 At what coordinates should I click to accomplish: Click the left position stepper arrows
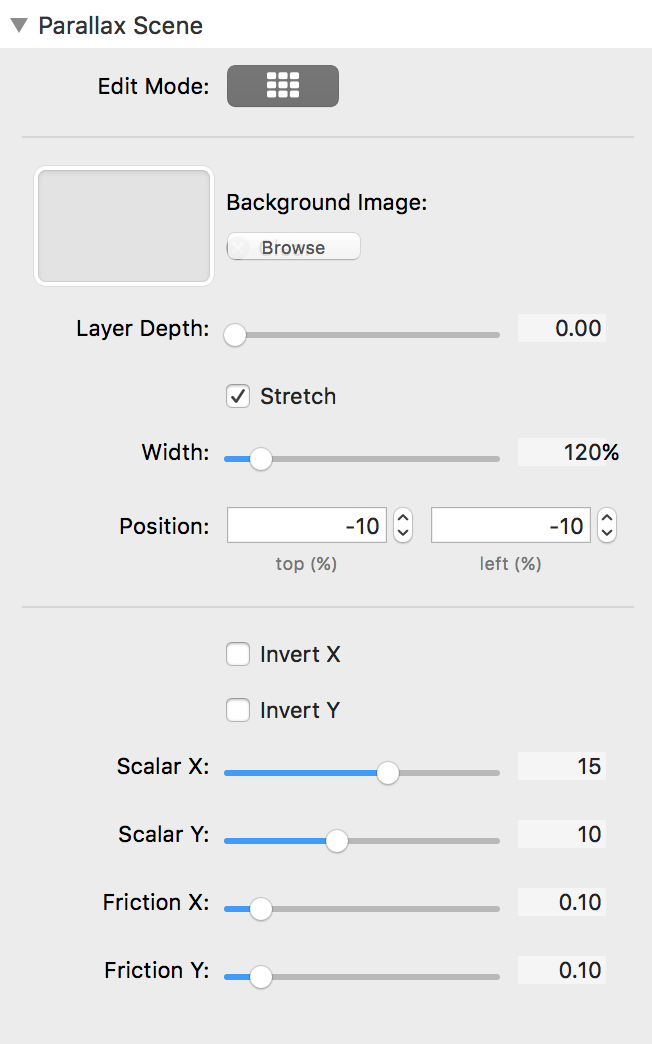click(x=607, y=525)
